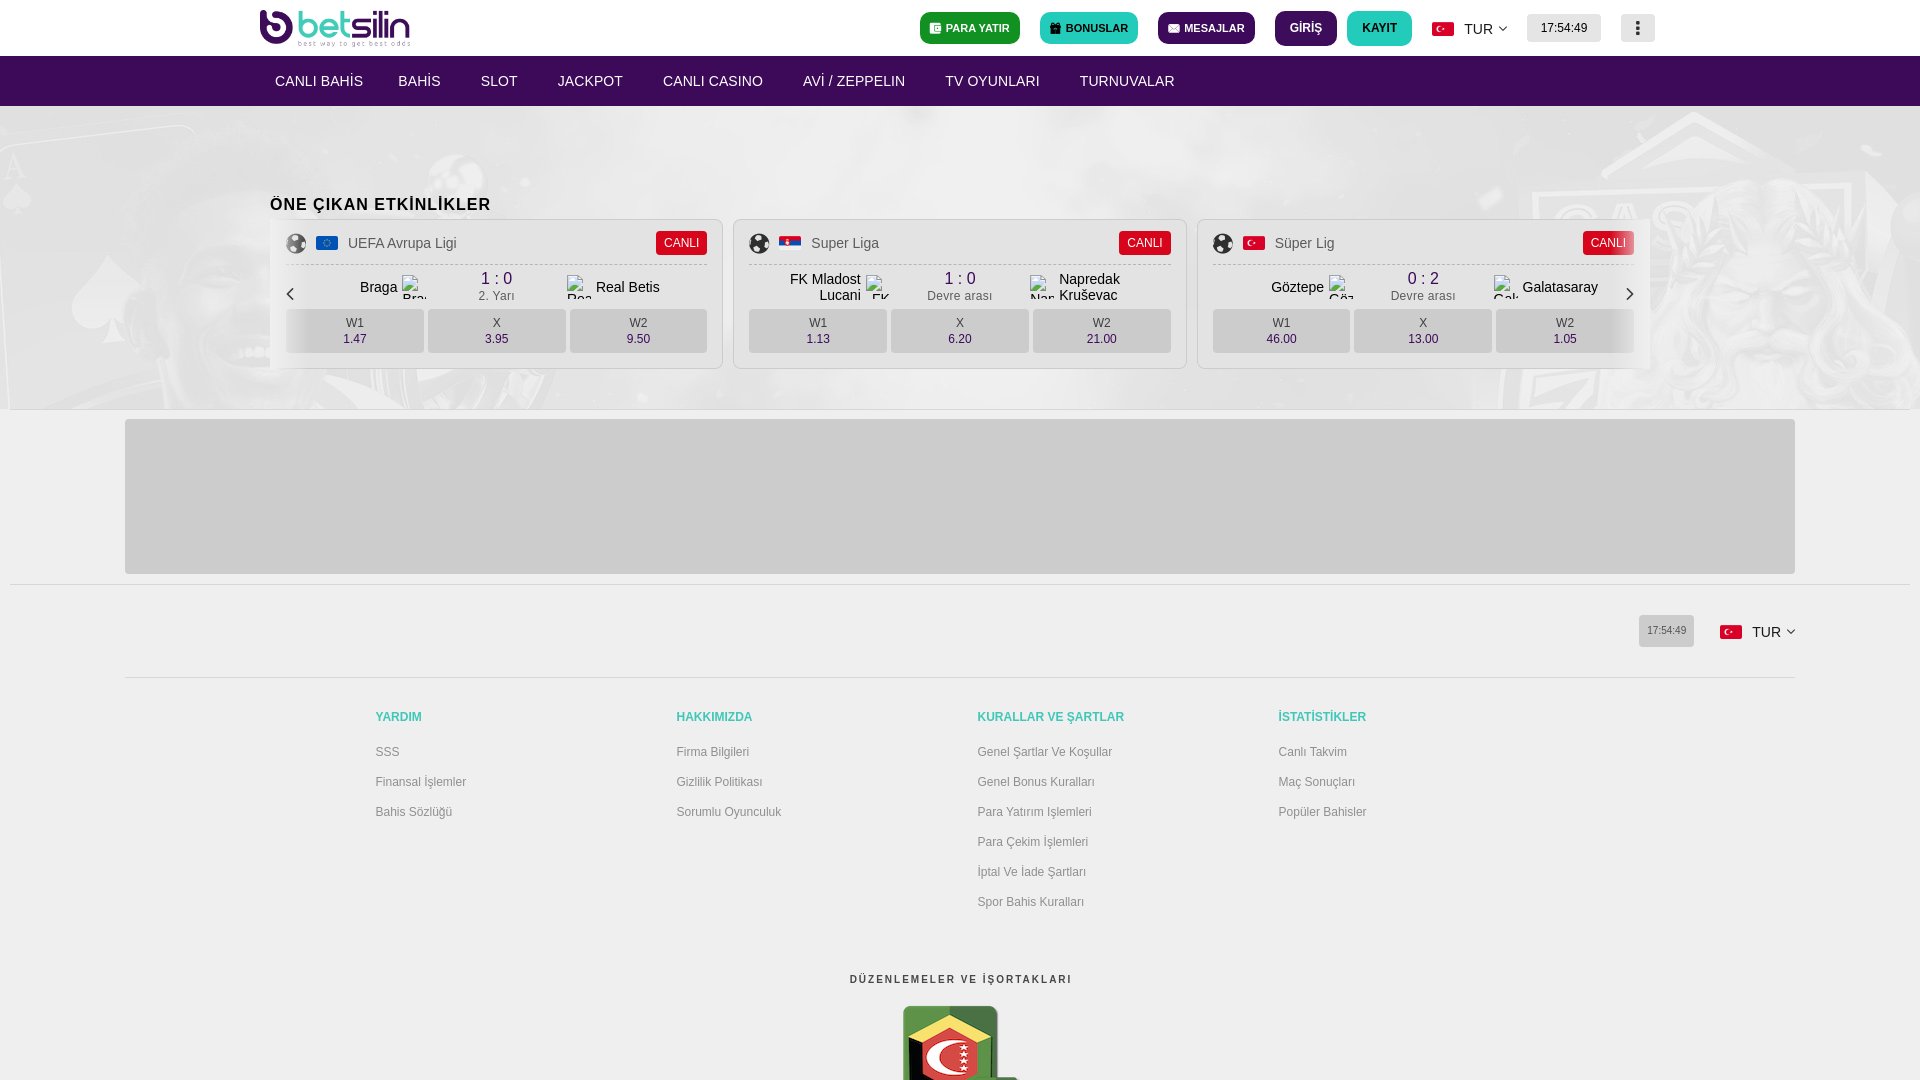
Task: Select W2 odds 1.05 Galatasaray
Action: click(x=1565, y=331)
